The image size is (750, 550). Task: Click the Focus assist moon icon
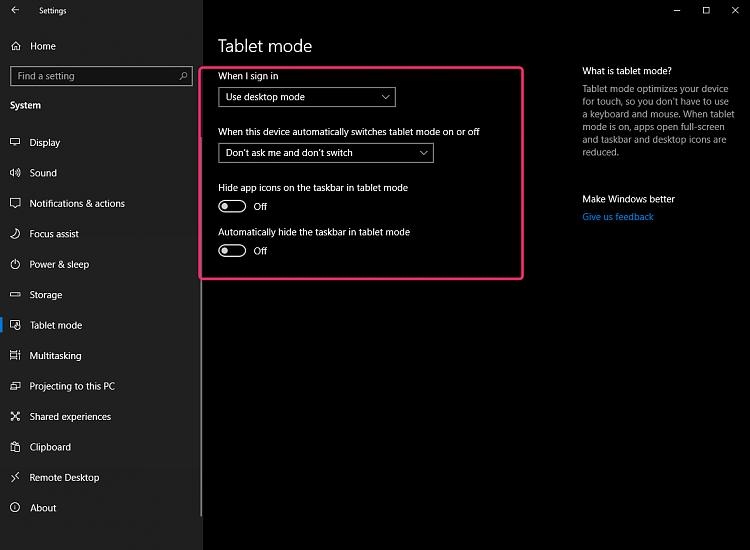click(x=15, y=233)
